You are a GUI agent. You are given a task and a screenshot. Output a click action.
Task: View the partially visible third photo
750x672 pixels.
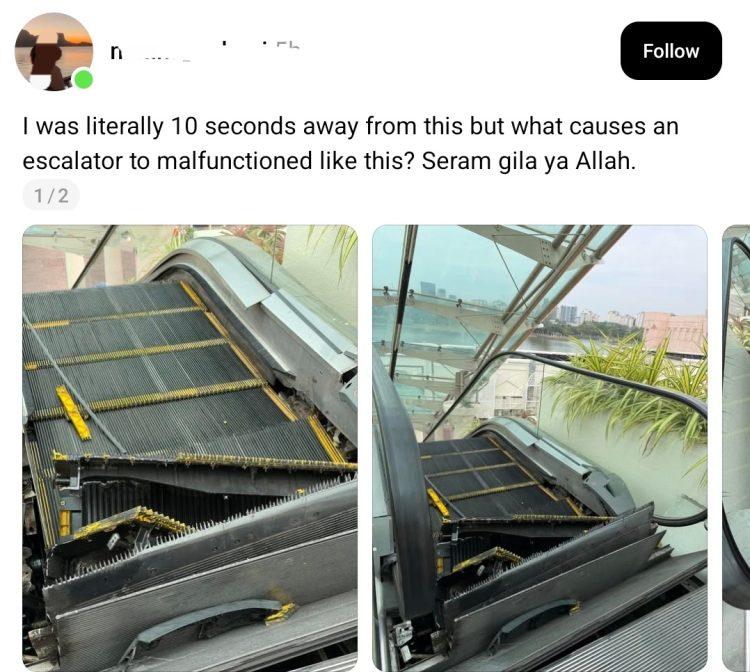(x=736, y=448)
